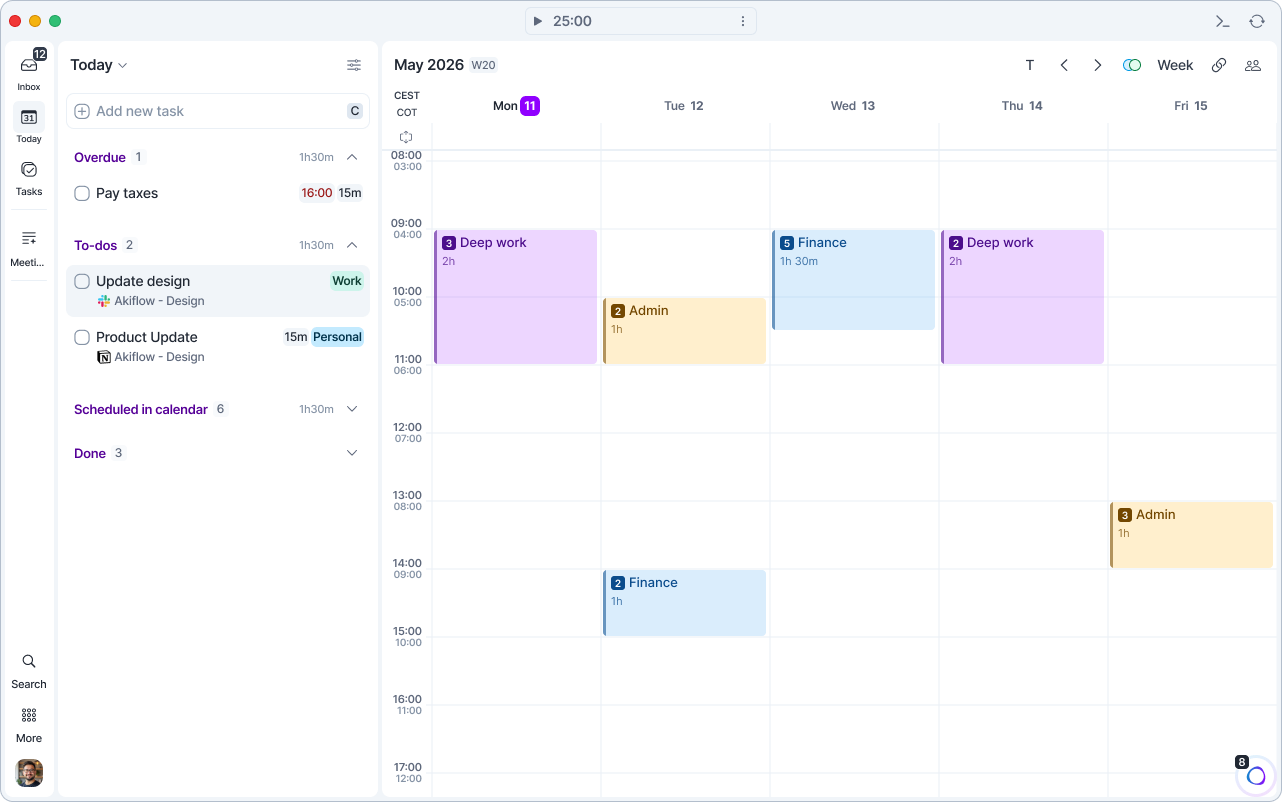Expand Scheduled in calendar section
Image resolution: width=1282 pixels, height=802 pixels.
coord(352,409)
